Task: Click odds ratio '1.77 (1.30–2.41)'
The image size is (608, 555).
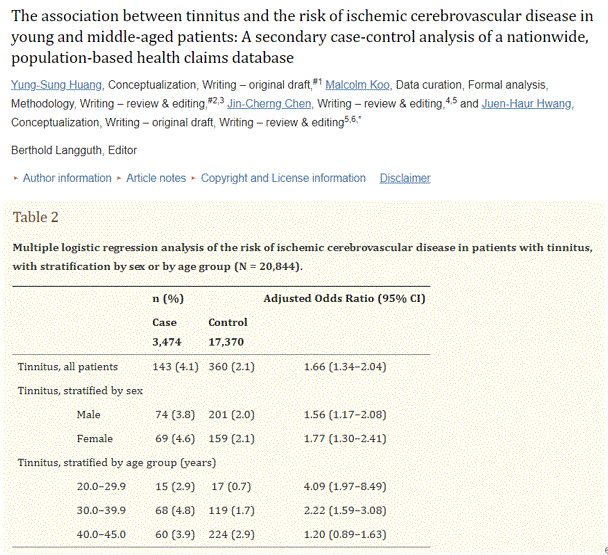Action: (345, 439)
